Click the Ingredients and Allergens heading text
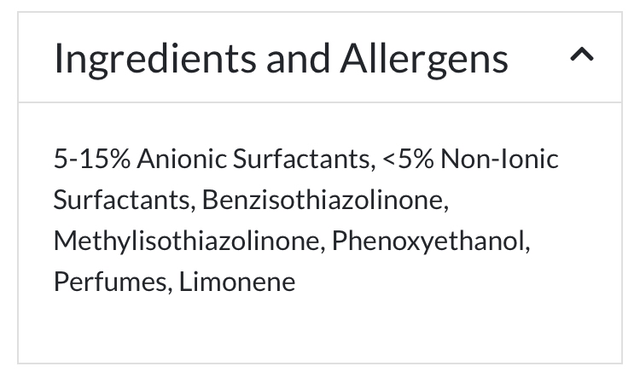 (281, 60)
